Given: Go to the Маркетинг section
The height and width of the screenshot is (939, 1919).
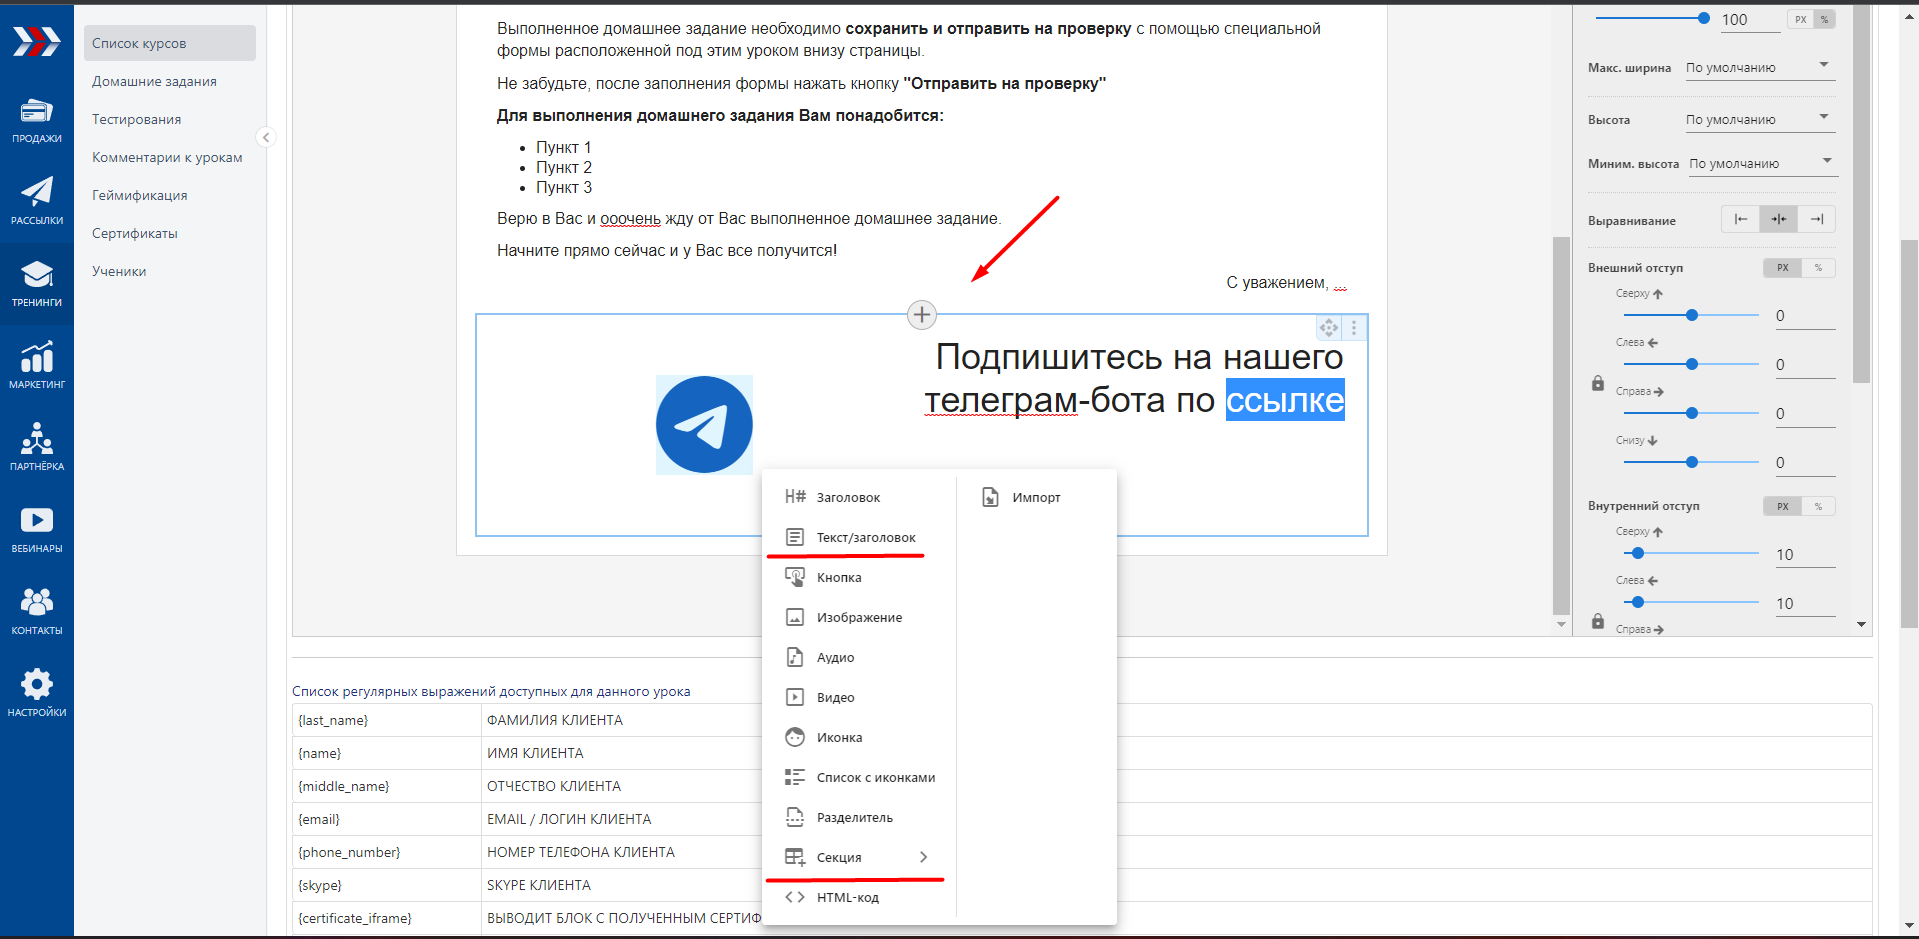Looking at the screenshot, I should [36, 365].
